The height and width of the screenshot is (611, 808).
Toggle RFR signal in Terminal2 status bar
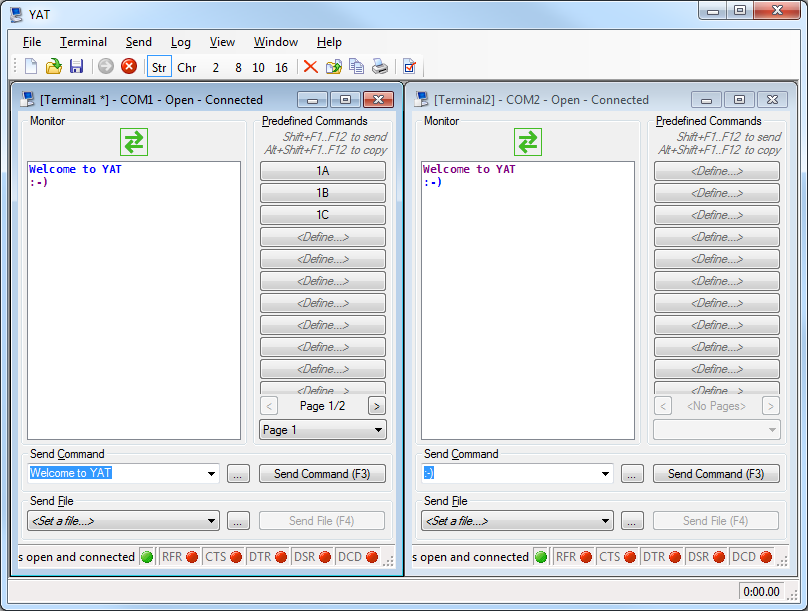[x=574, y=557]
